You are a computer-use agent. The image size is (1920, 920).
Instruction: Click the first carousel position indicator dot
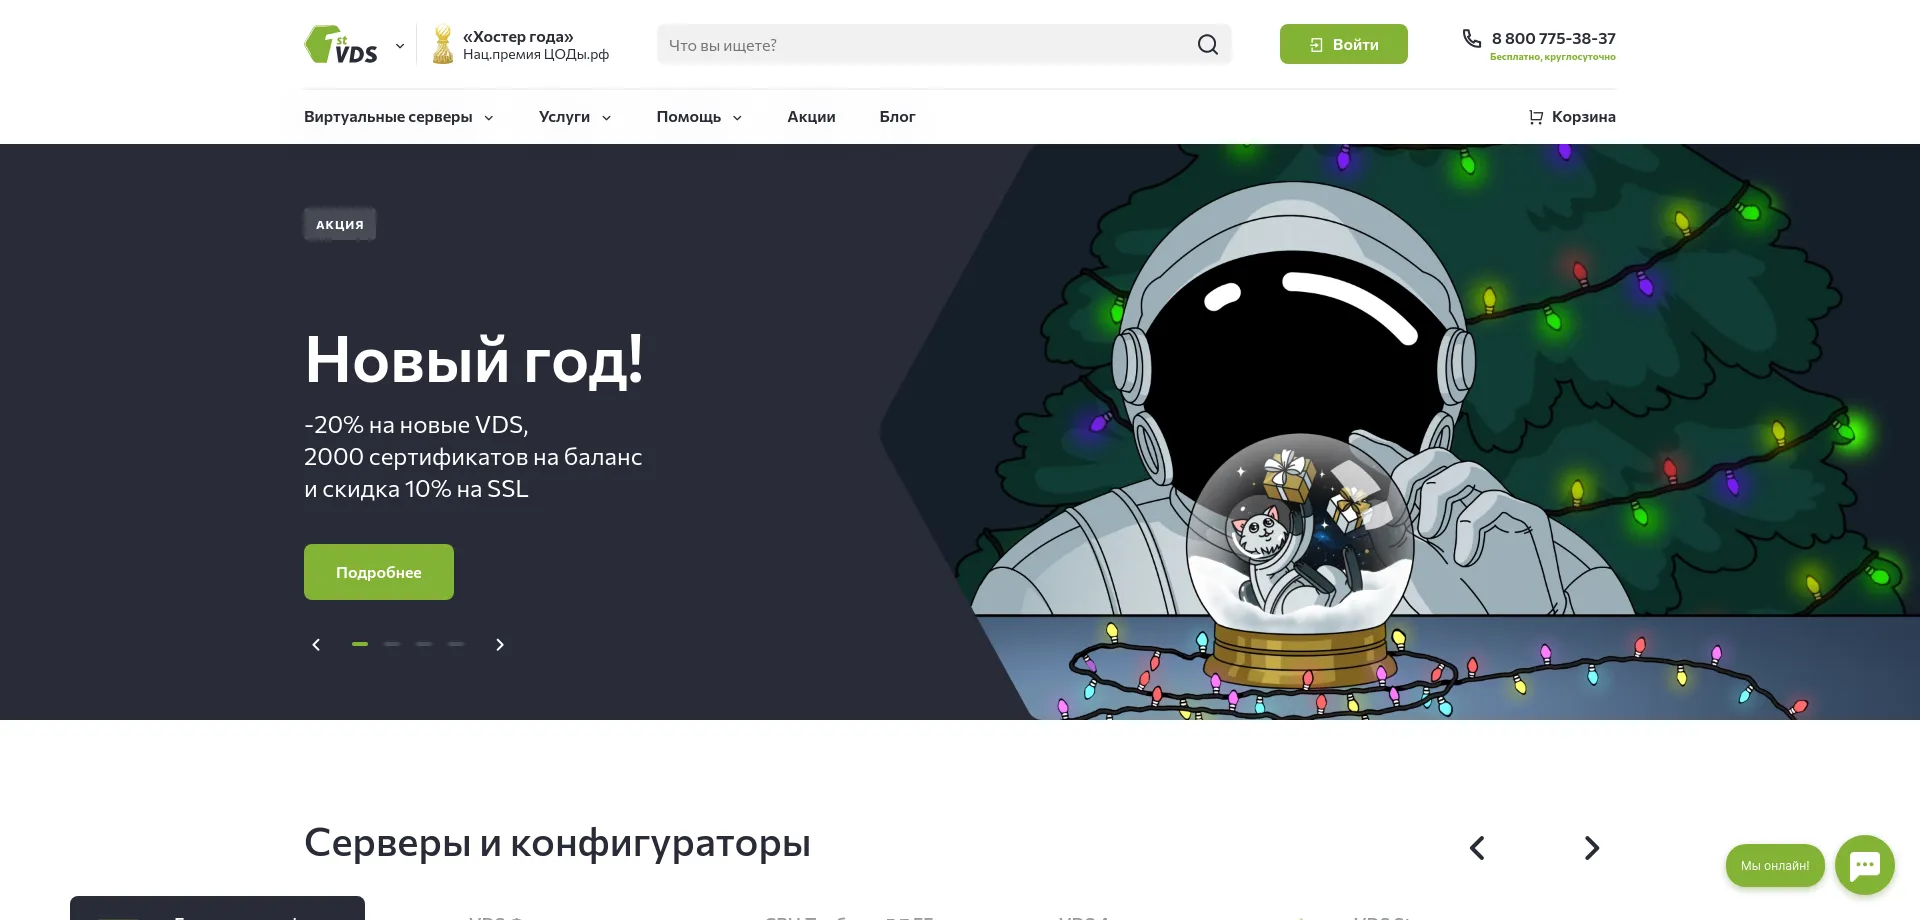click(360, 645)
